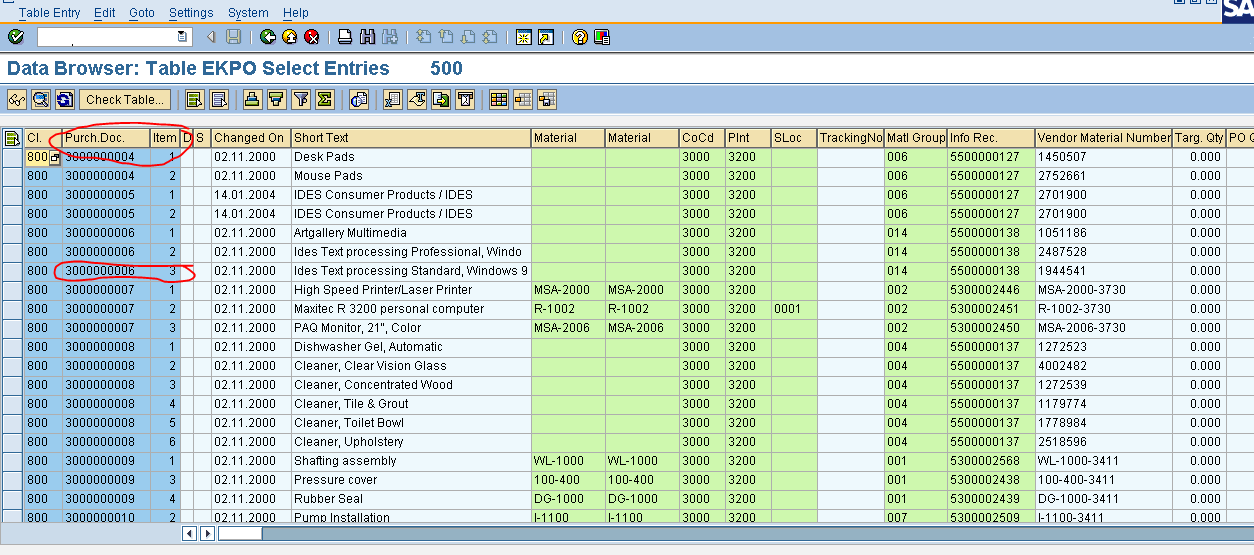Sort the list in ascending order
Screen dimensions: 1254x555
pyautogui.click(x=252, y=100)
